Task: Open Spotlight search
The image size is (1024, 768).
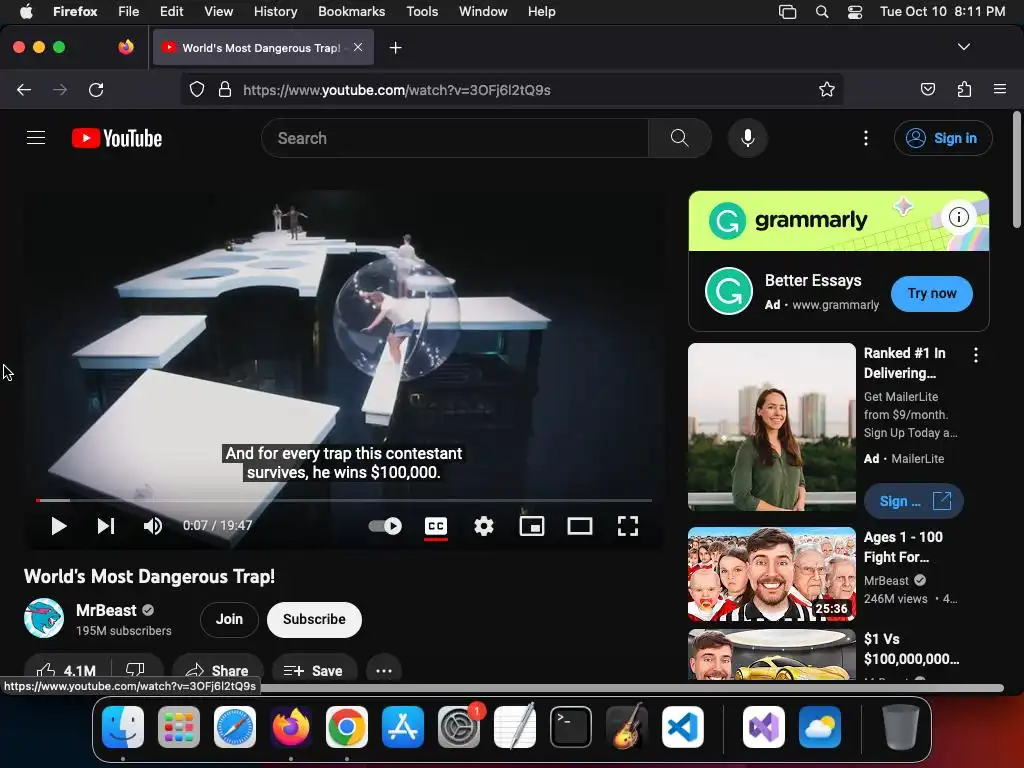Action: [822, 12]
